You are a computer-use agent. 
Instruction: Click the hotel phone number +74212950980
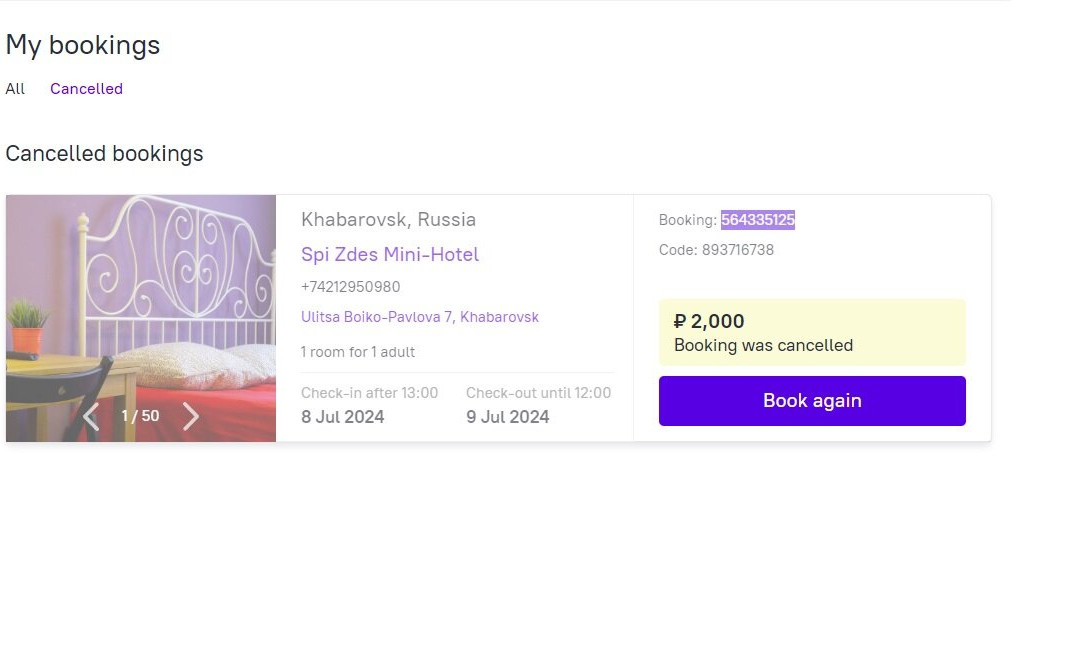click(x=351, y=287)
